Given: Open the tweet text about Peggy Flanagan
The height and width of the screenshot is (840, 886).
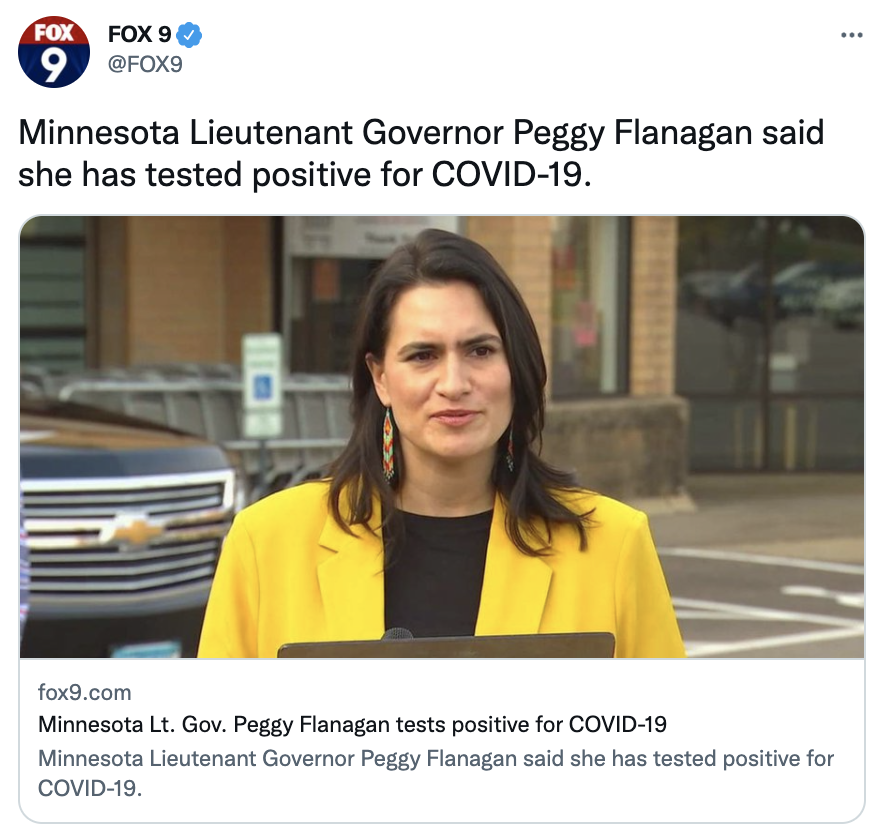Looking at the screenshot, I should pyautogui.click(x=421, y=153).
